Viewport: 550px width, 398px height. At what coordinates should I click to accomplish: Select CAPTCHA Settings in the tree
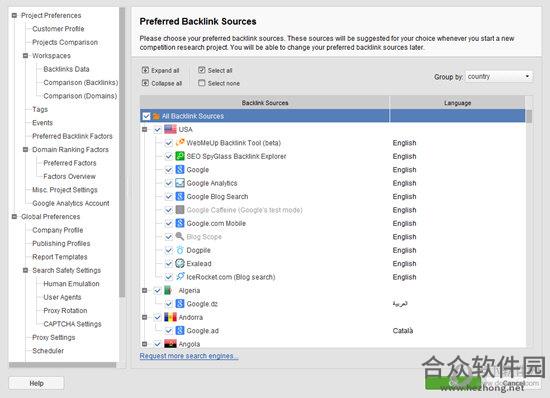(x=72, y=324)
